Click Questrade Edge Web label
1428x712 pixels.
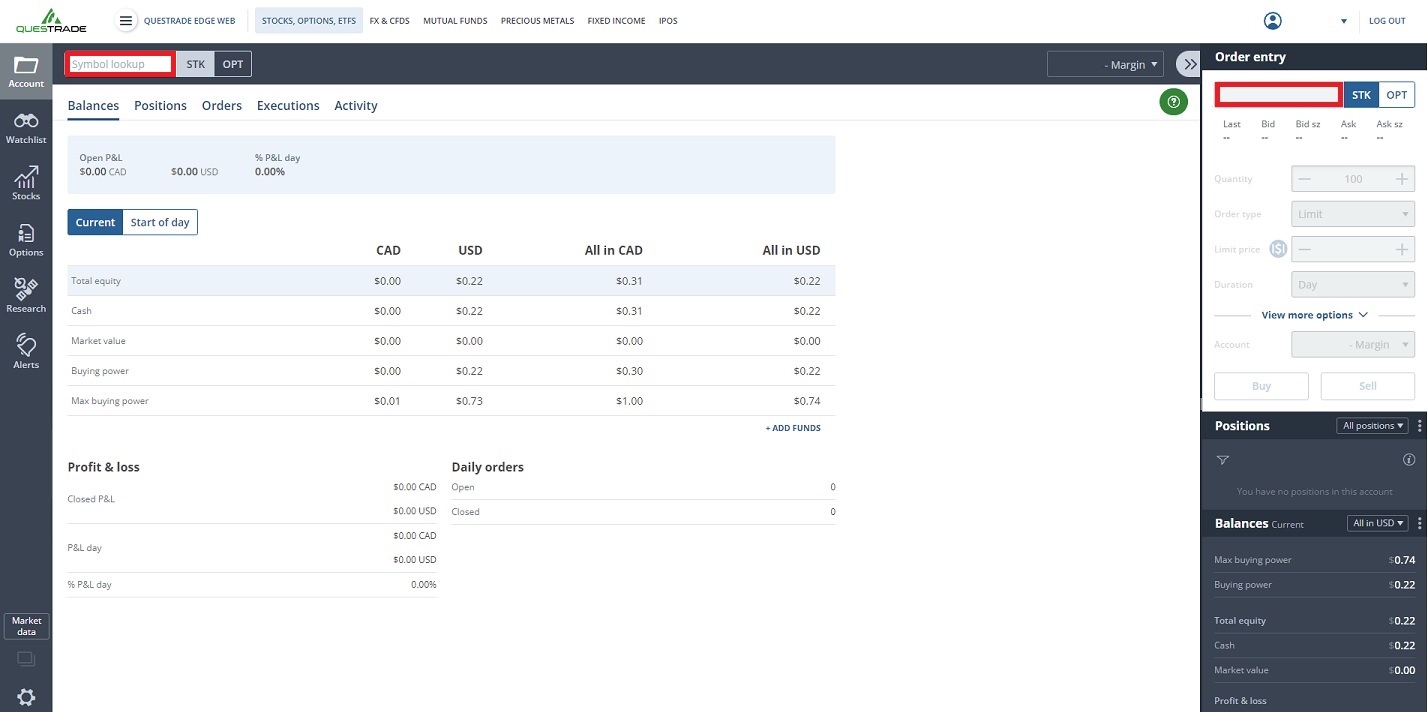[x=189, y=21]
